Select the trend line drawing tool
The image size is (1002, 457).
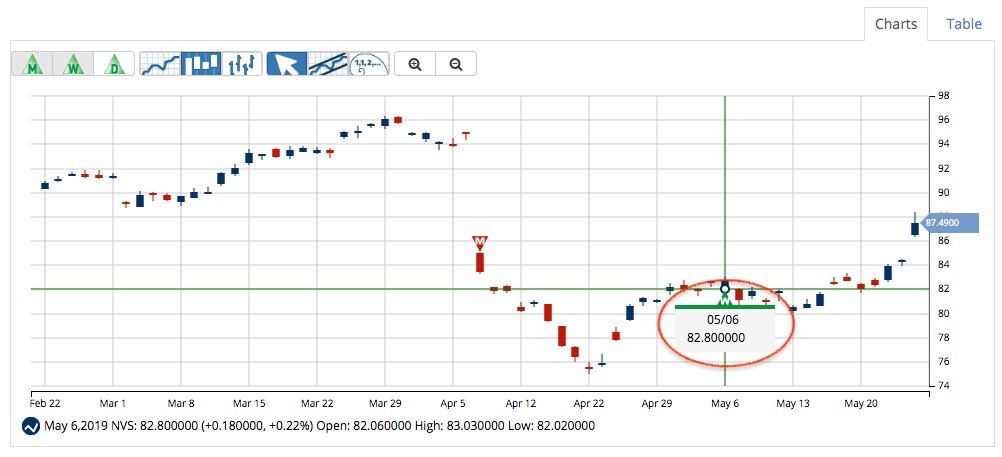pyautogui.click(x=327, y=64)
